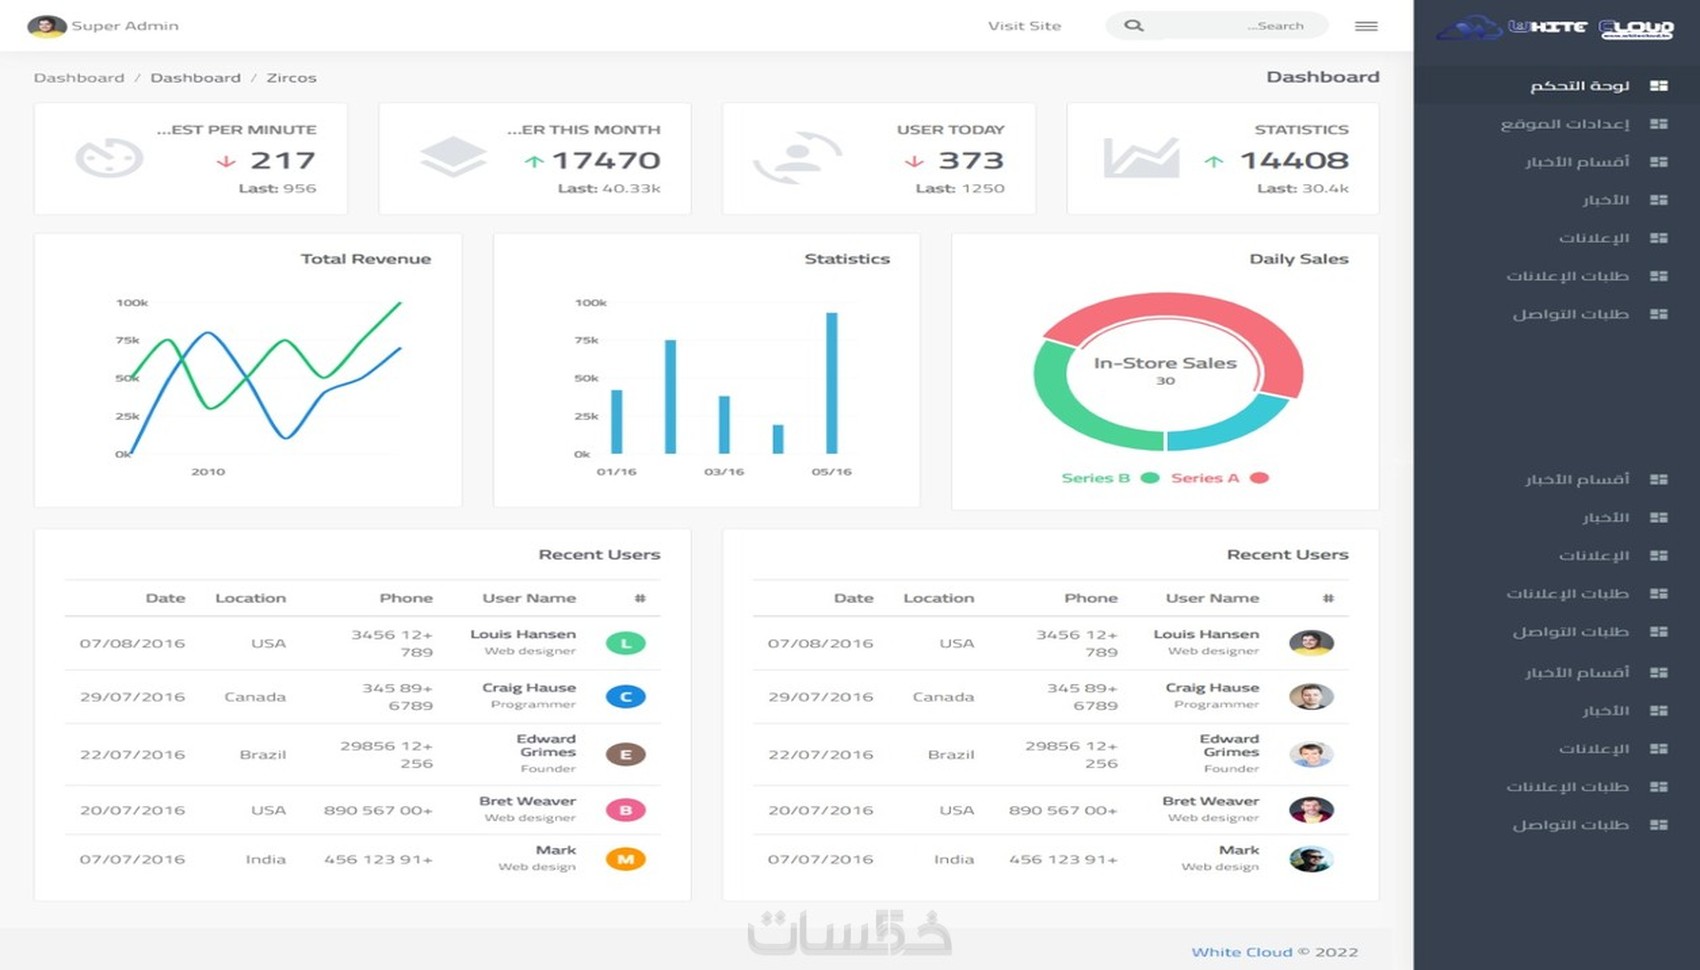Click the Zircos breadcrumb link
The image size is (1700, 970).
[291, 78]
